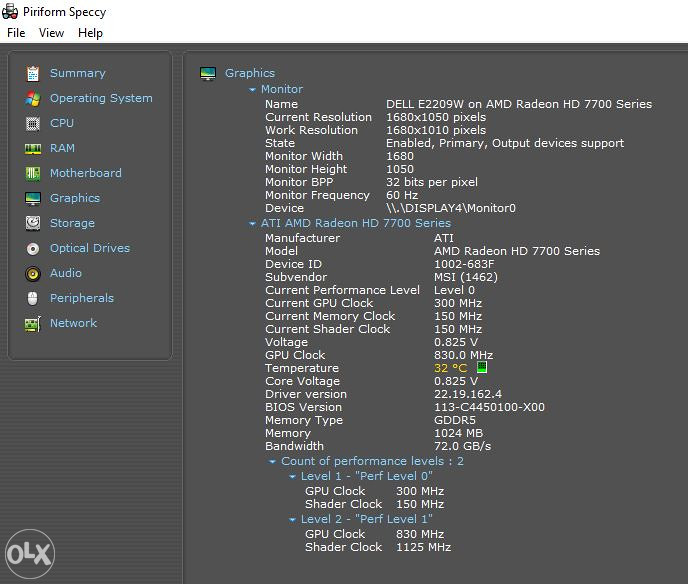Collapse Level 2 "Perf Level 1" node
The width and height of the screenshot is (688, 584).
pyautogui.click(x=292, y=520)
